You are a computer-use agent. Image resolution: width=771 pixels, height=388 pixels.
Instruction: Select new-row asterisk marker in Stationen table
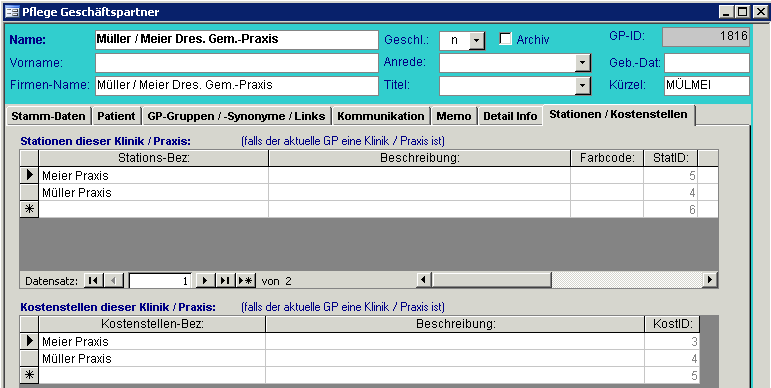(x=30, y=209)
